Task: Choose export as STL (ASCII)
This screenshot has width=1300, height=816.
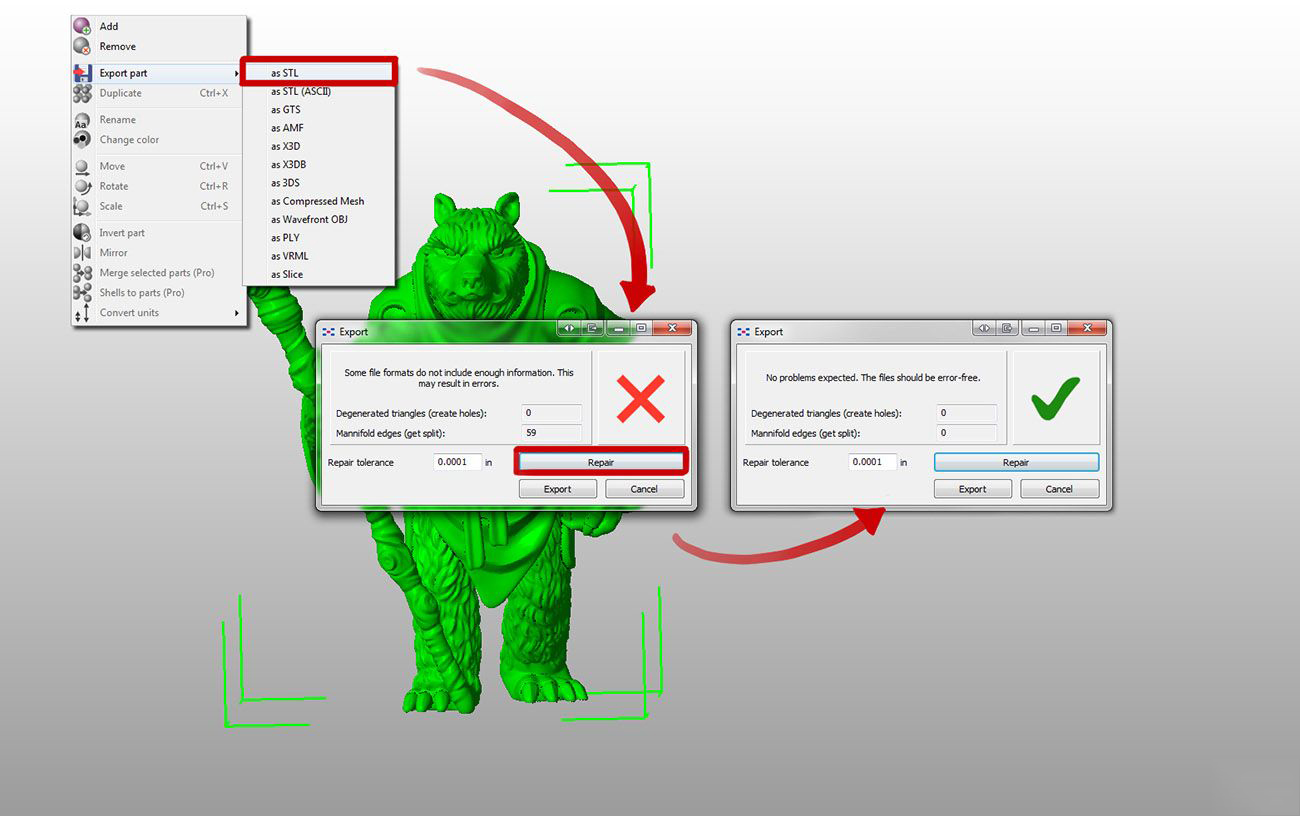Action: pos(320,91)
